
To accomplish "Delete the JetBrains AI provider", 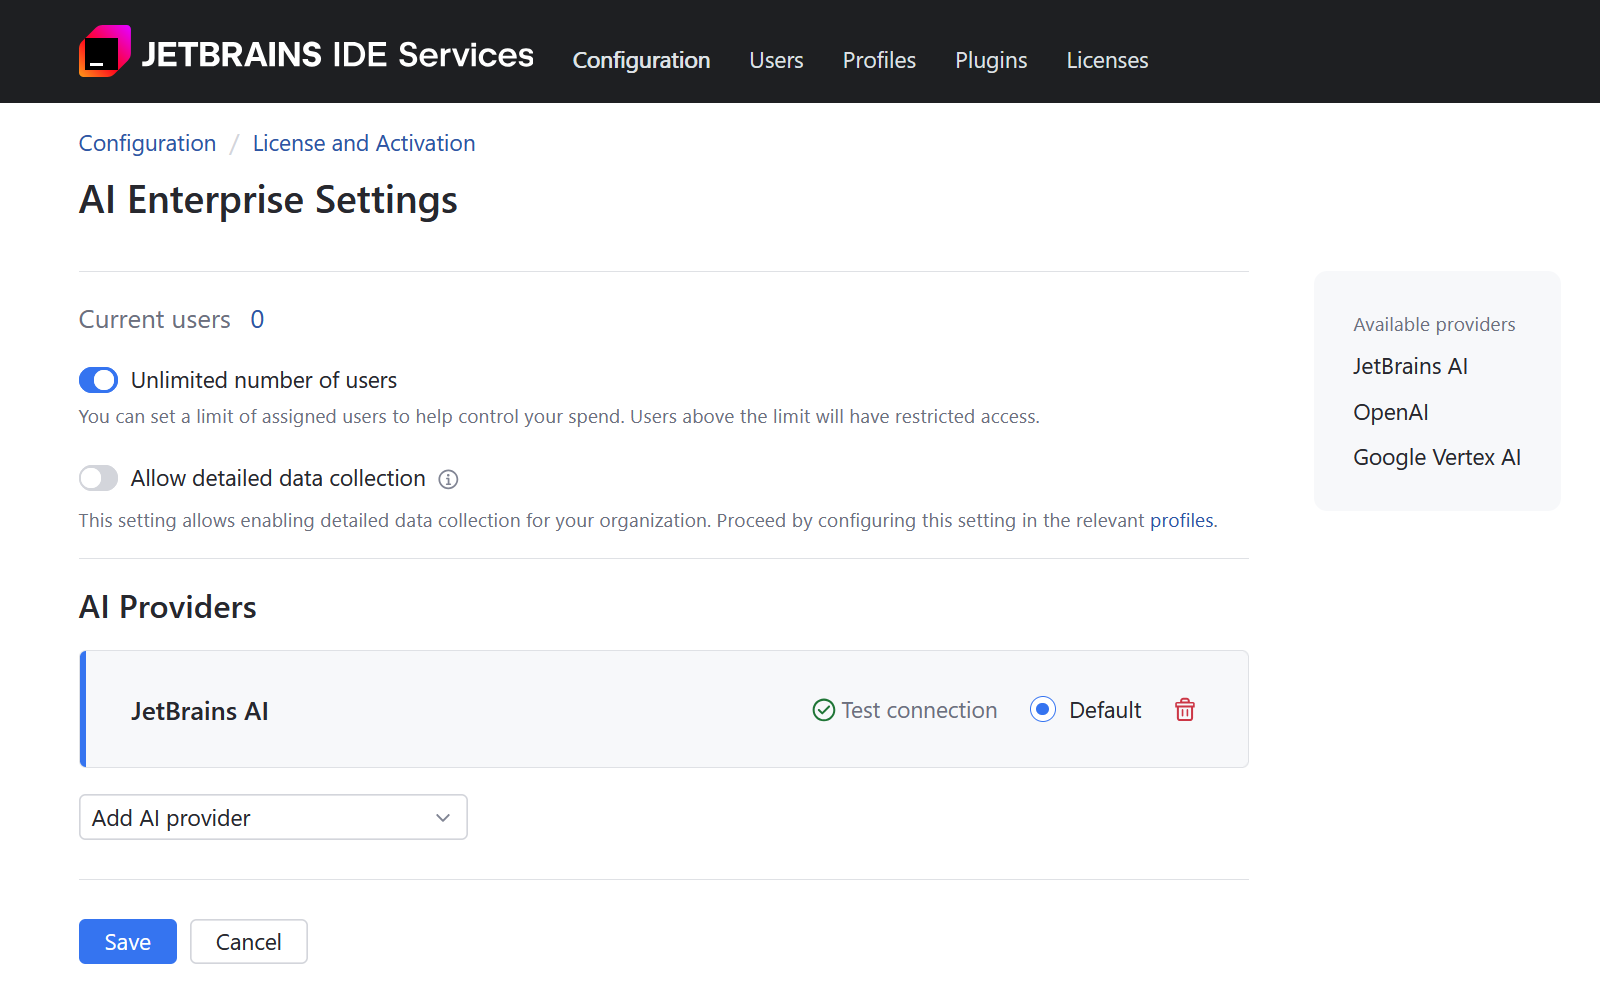I will (1185, 710).
